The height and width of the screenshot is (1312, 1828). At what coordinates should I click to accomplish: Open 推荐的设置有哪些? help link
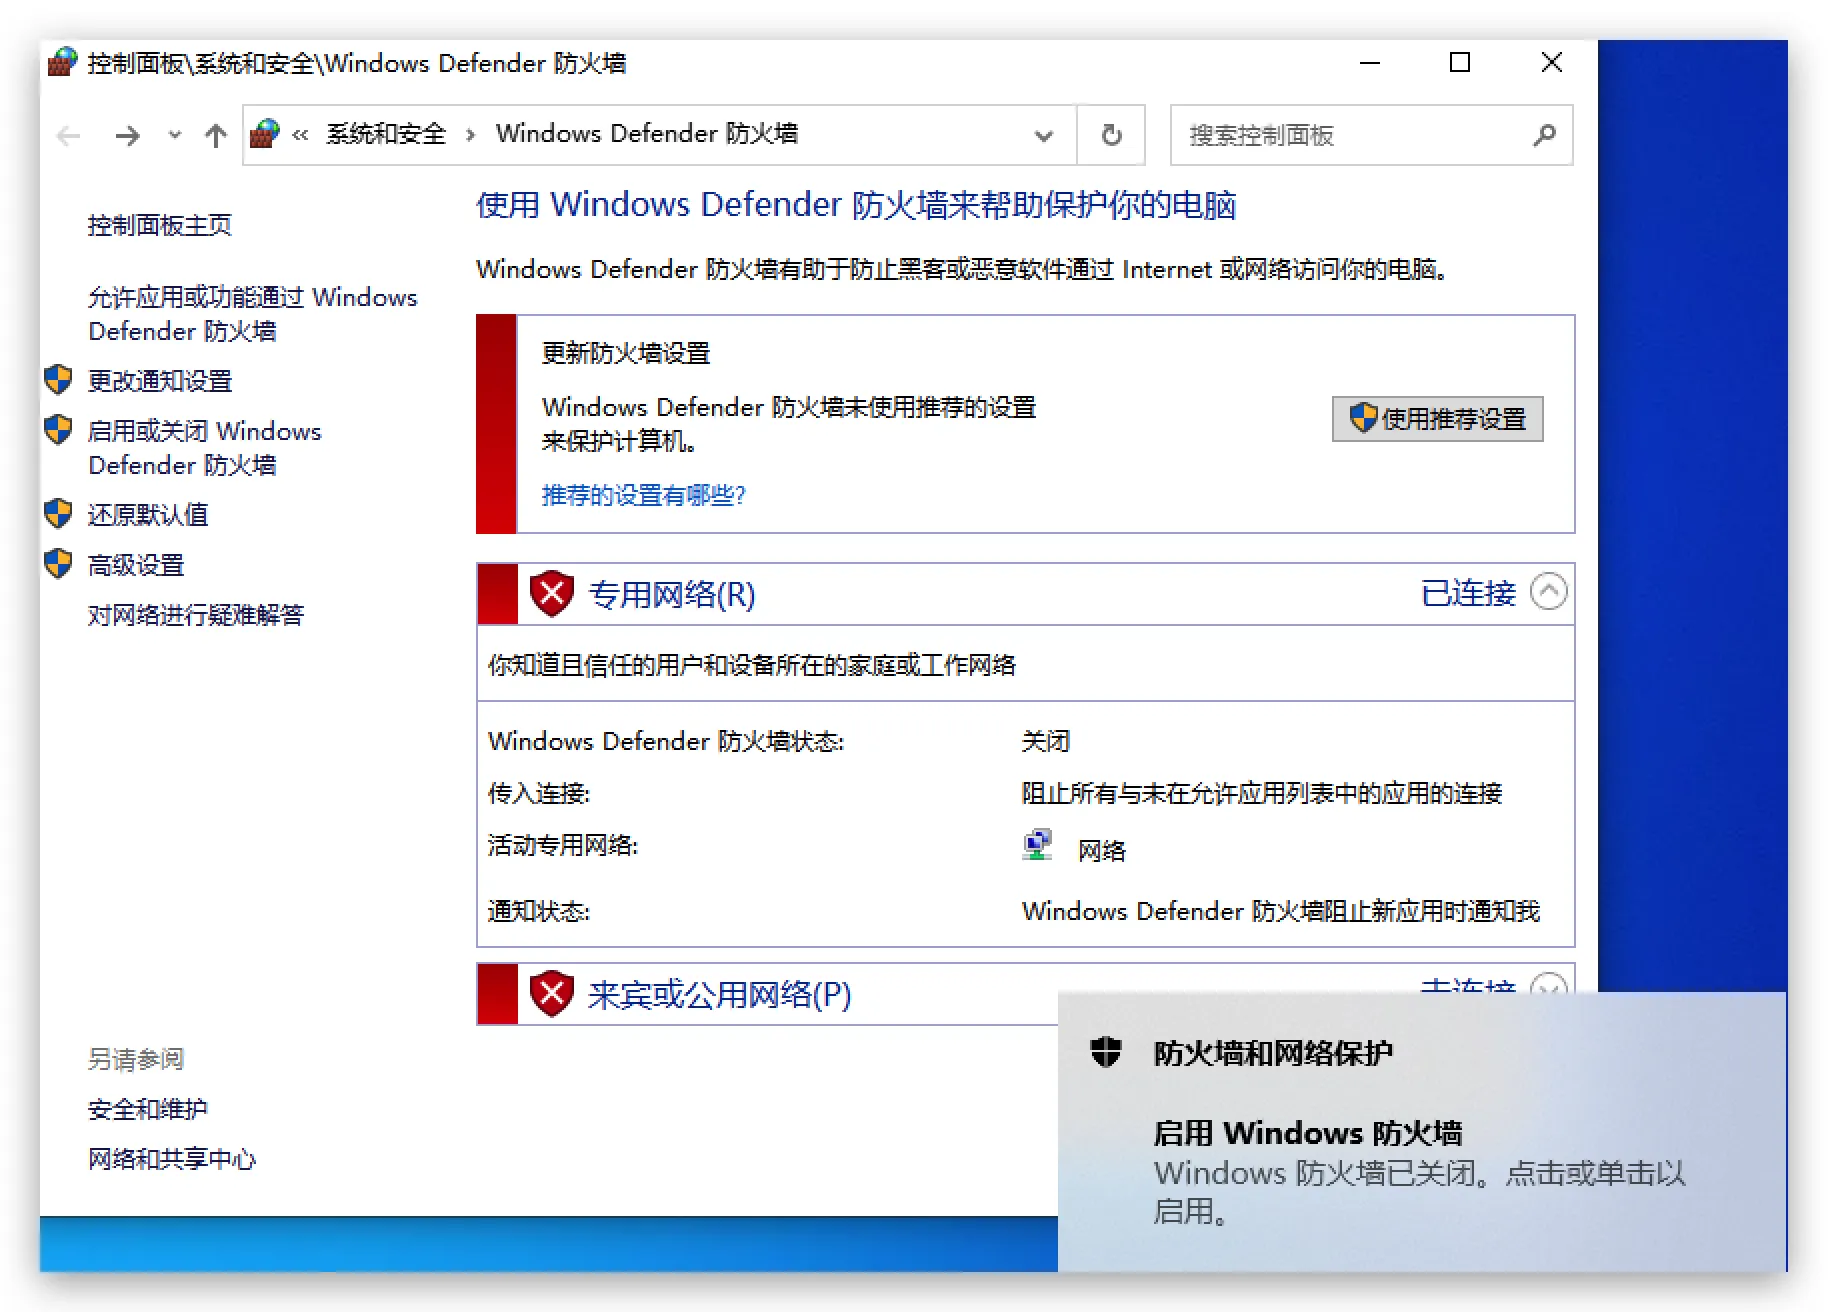click(644, 495)
